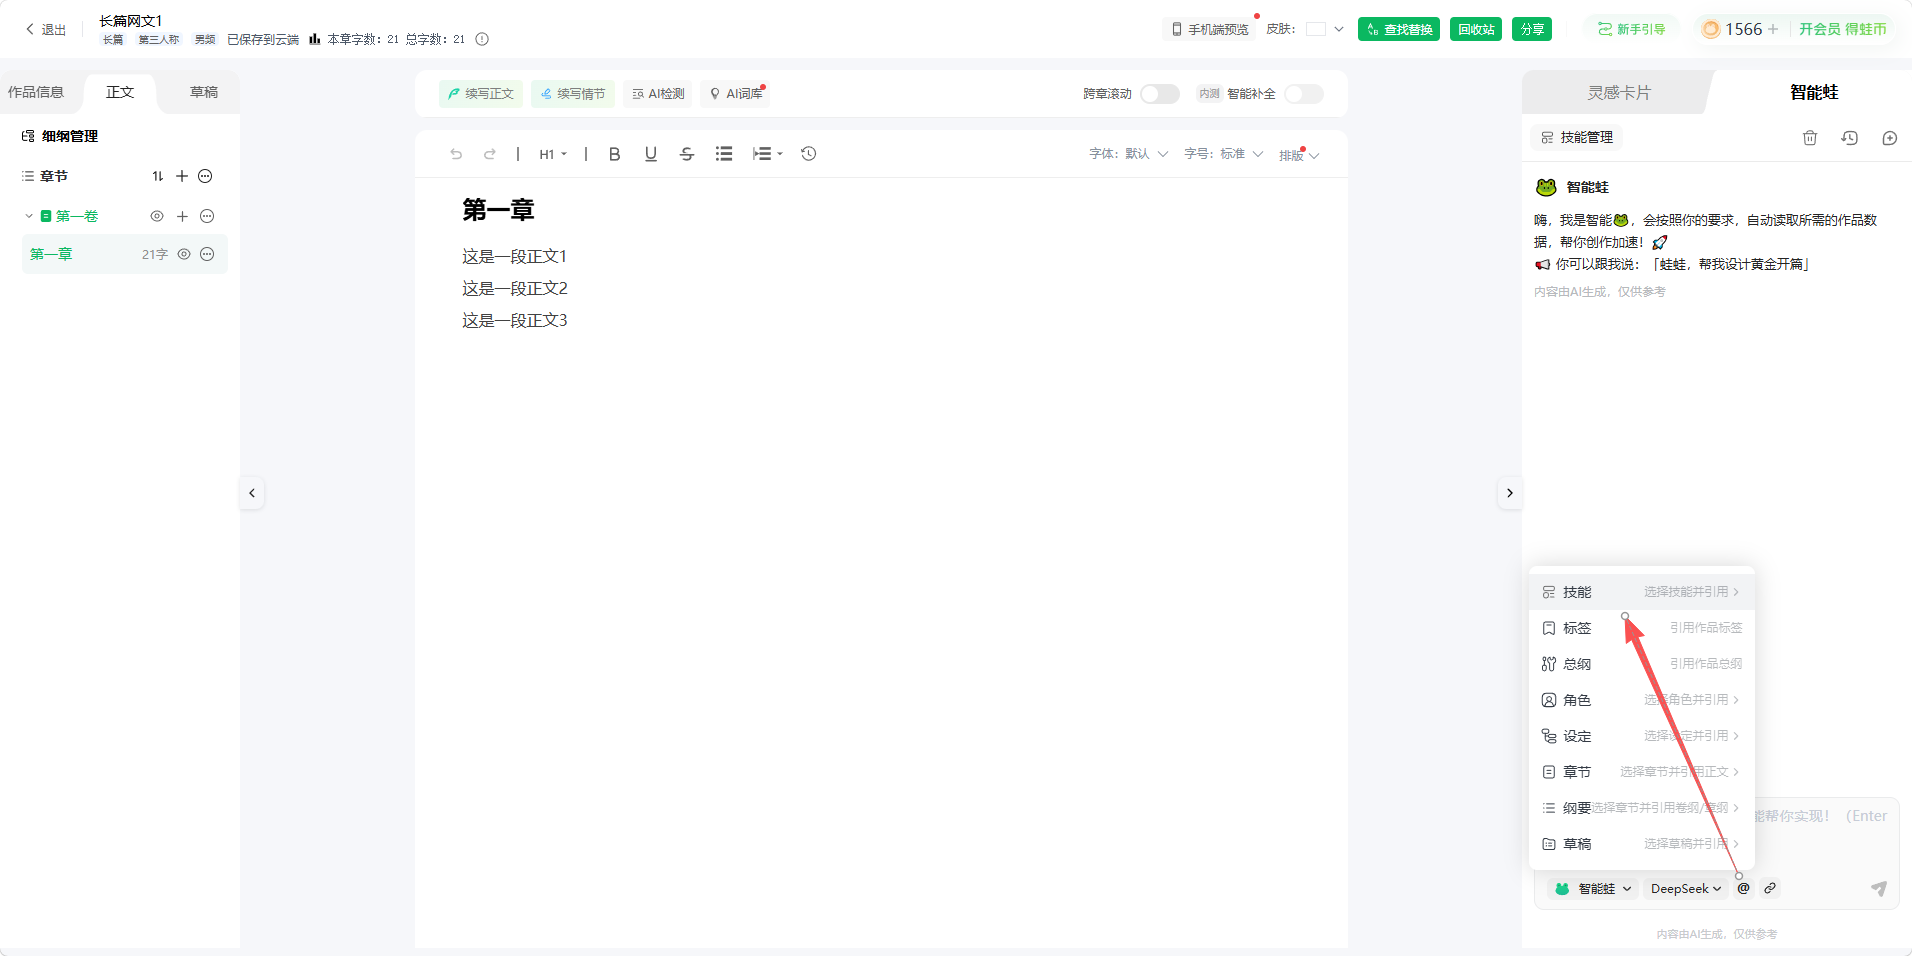Screen dimensions: 1912x956
Task: Add a new chapter with 章节 plus icon
Action: coord(182,176)
